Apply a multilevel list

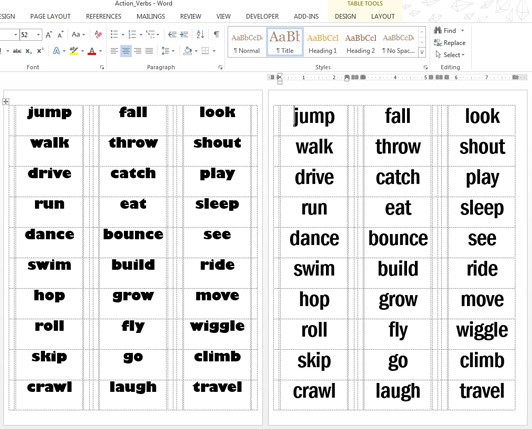point(150,34)
